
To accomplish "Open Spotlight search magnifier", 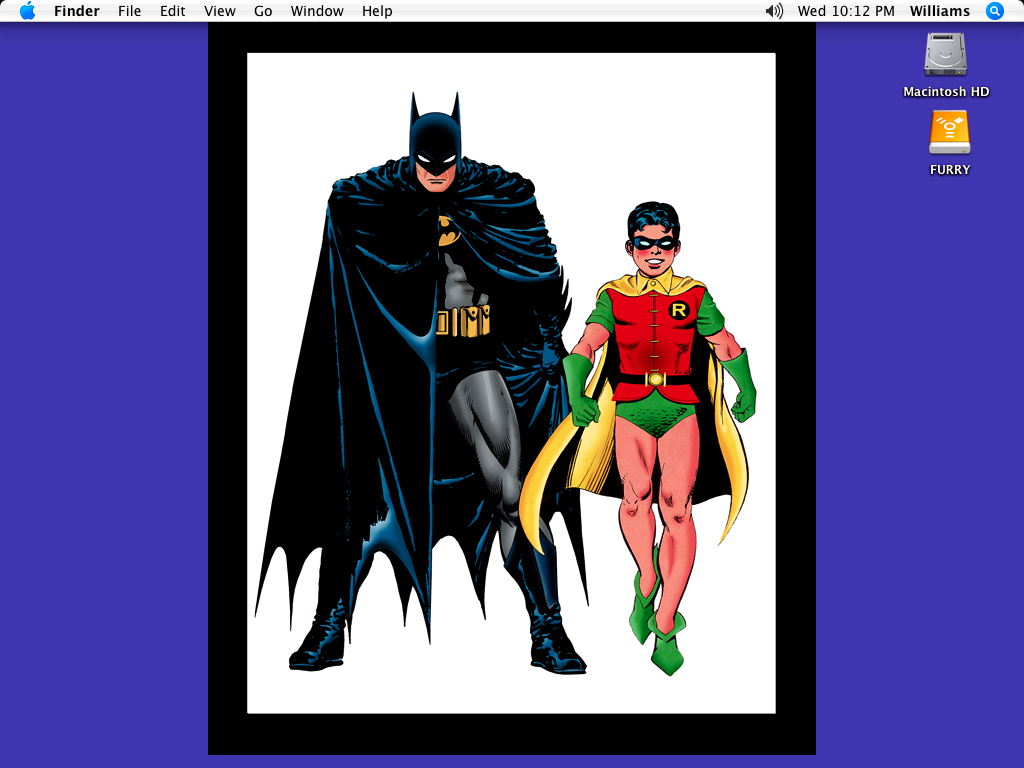I will click(994, 11).
